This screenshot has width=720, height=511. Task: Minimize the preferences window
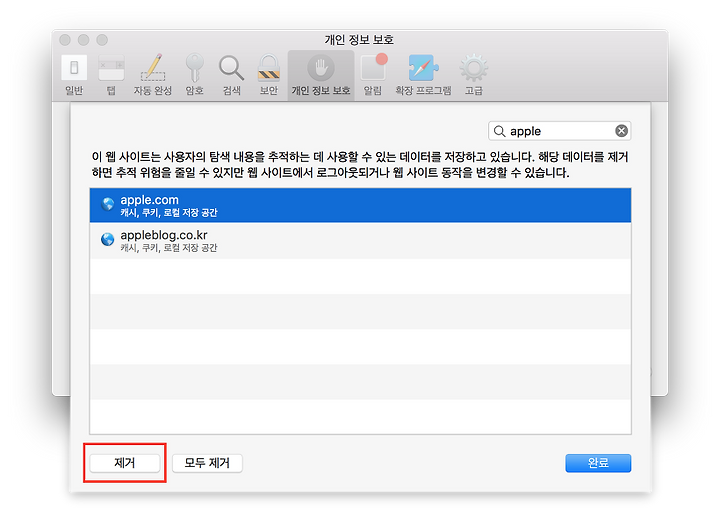[x=84, y=40]
